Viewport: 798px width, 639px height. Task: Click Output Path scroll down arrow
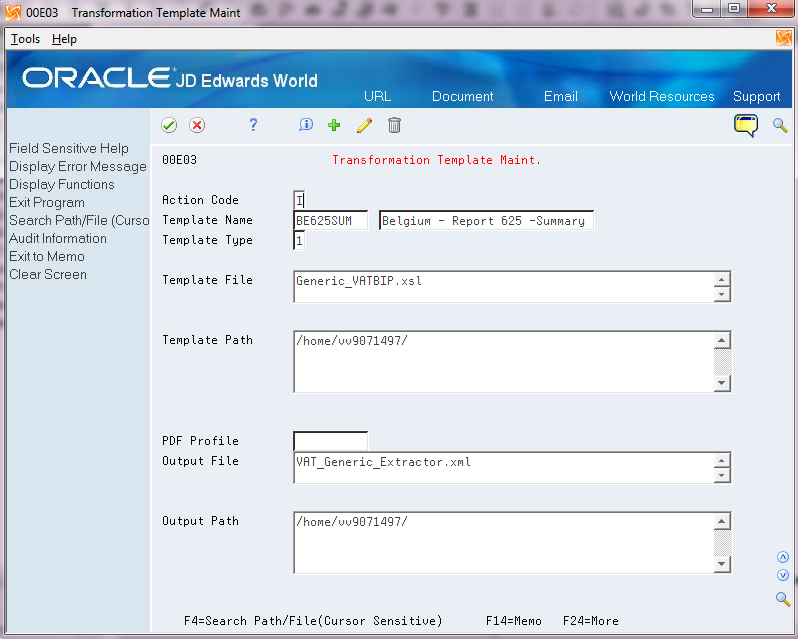click(x=722, y=564)
